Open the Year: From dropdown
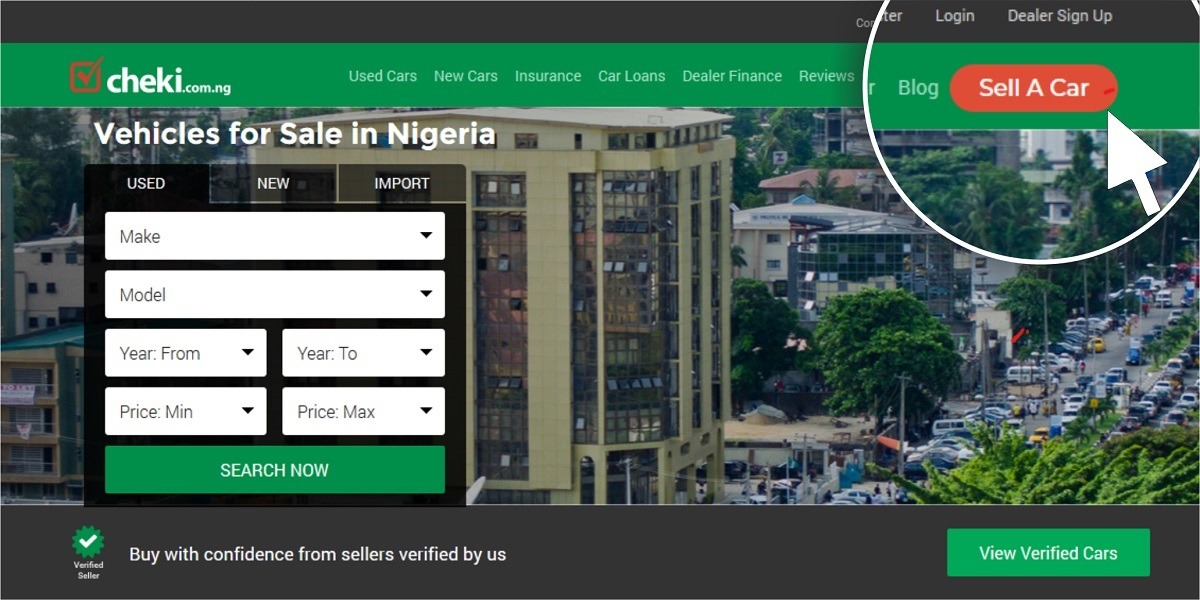 pos(186,353)
